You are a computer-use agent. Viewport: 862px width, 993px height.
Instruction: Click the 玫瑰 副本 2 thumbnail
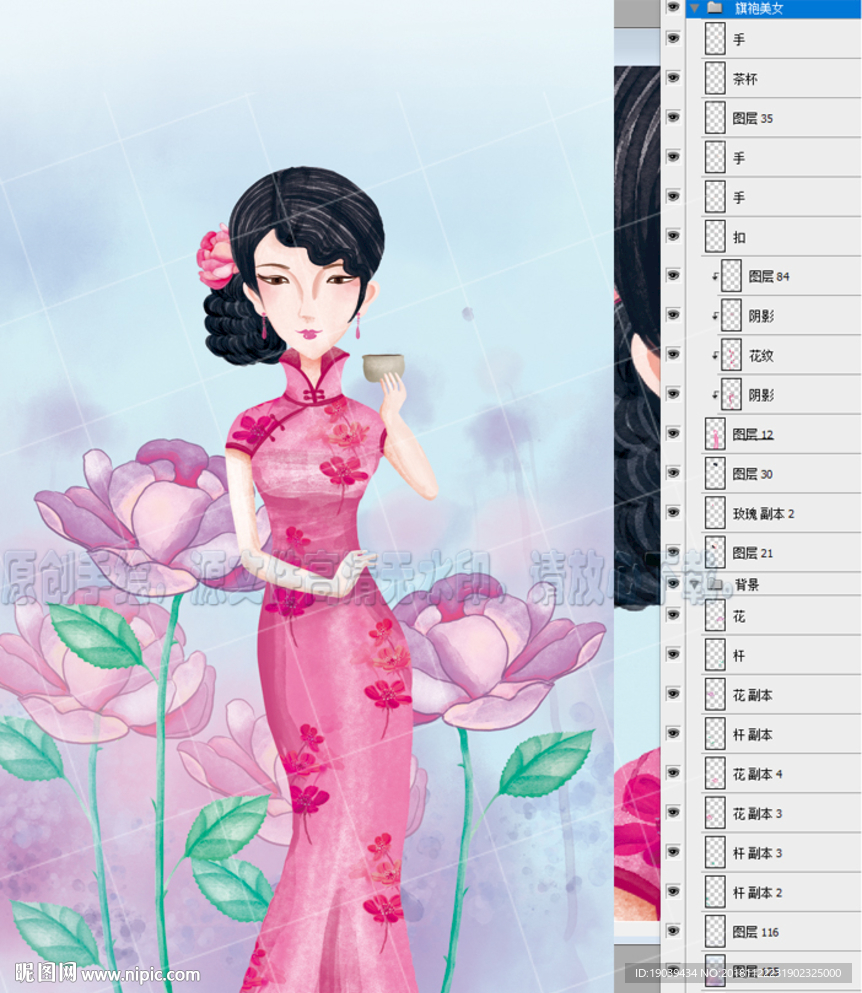715,513
